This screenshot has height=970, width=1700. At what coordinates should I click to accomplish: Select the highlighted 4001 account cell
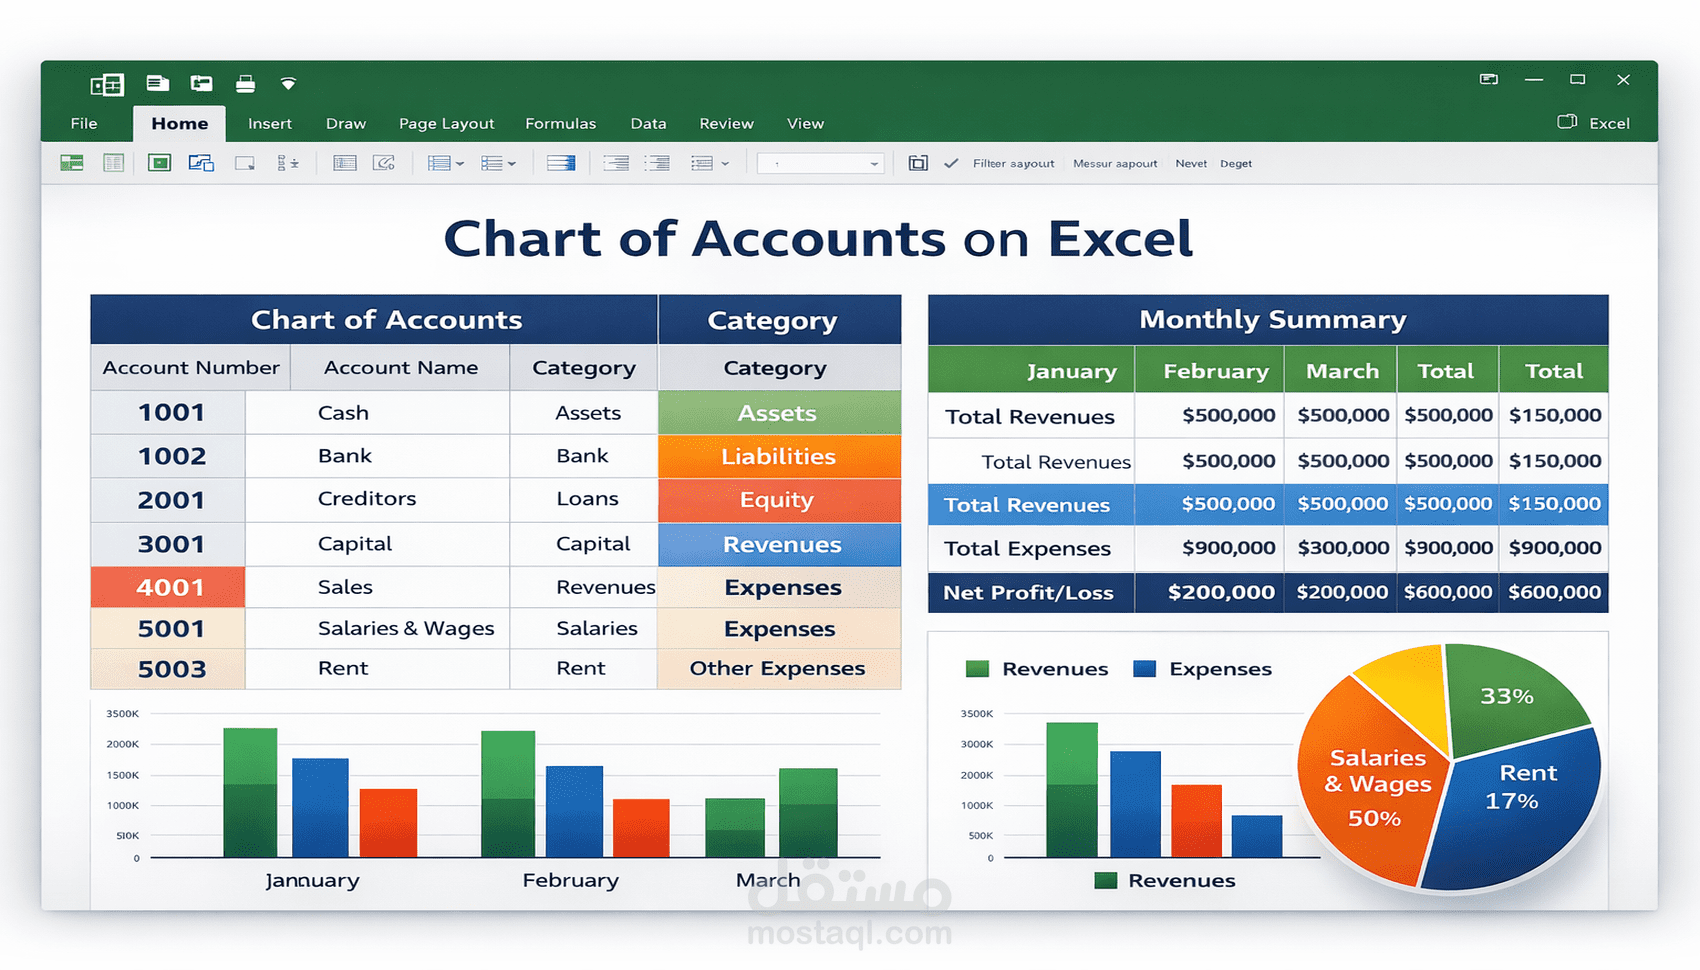point(168,587)
